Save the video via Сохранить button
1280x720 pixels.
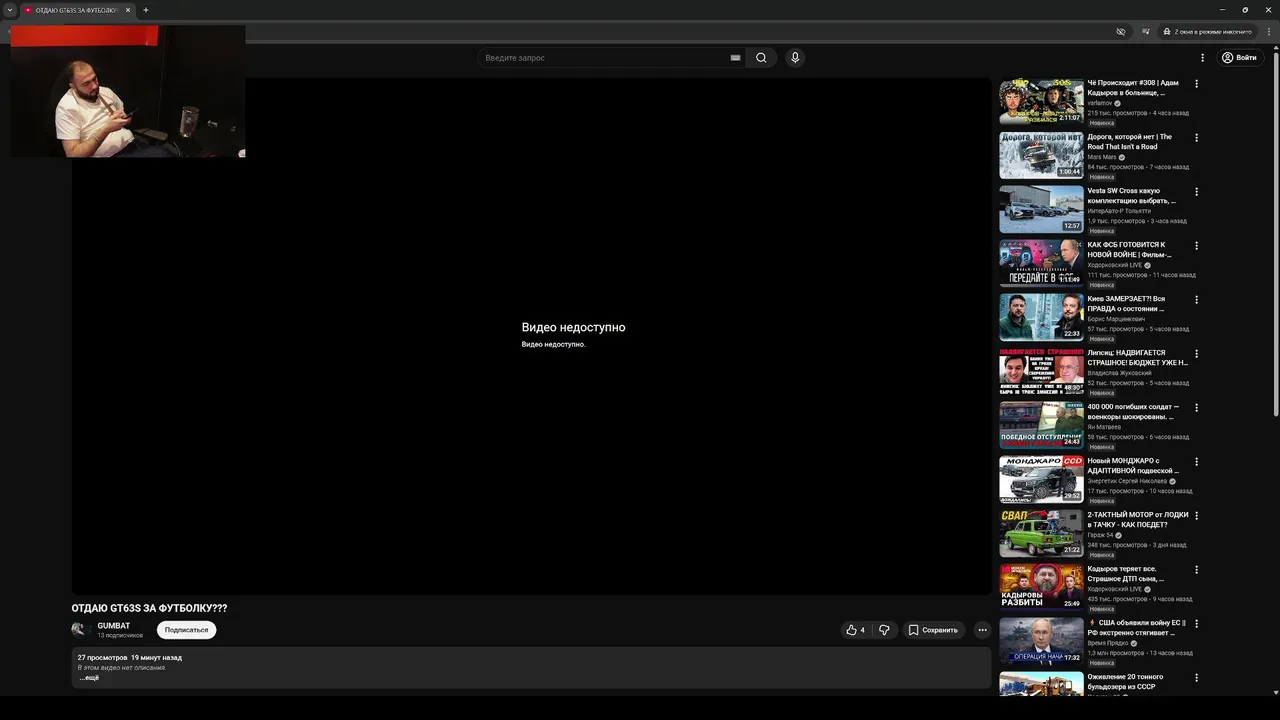(933, 630)
